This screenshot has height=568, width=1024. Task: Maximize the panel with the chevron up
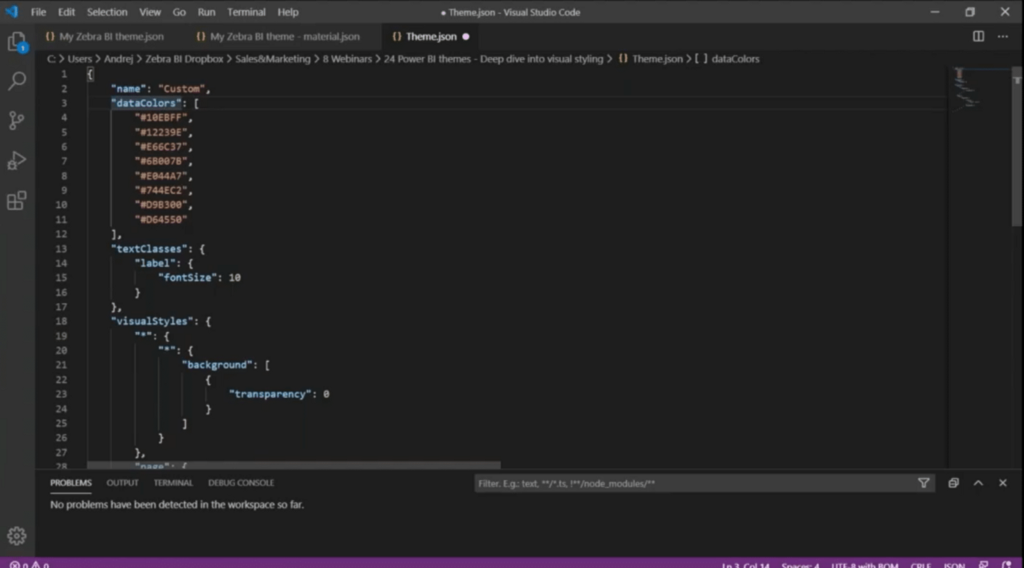[x=978, y=483]
